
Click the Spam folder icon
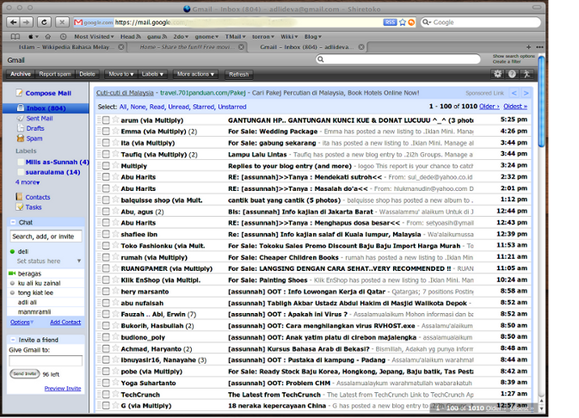pos(20,138)
